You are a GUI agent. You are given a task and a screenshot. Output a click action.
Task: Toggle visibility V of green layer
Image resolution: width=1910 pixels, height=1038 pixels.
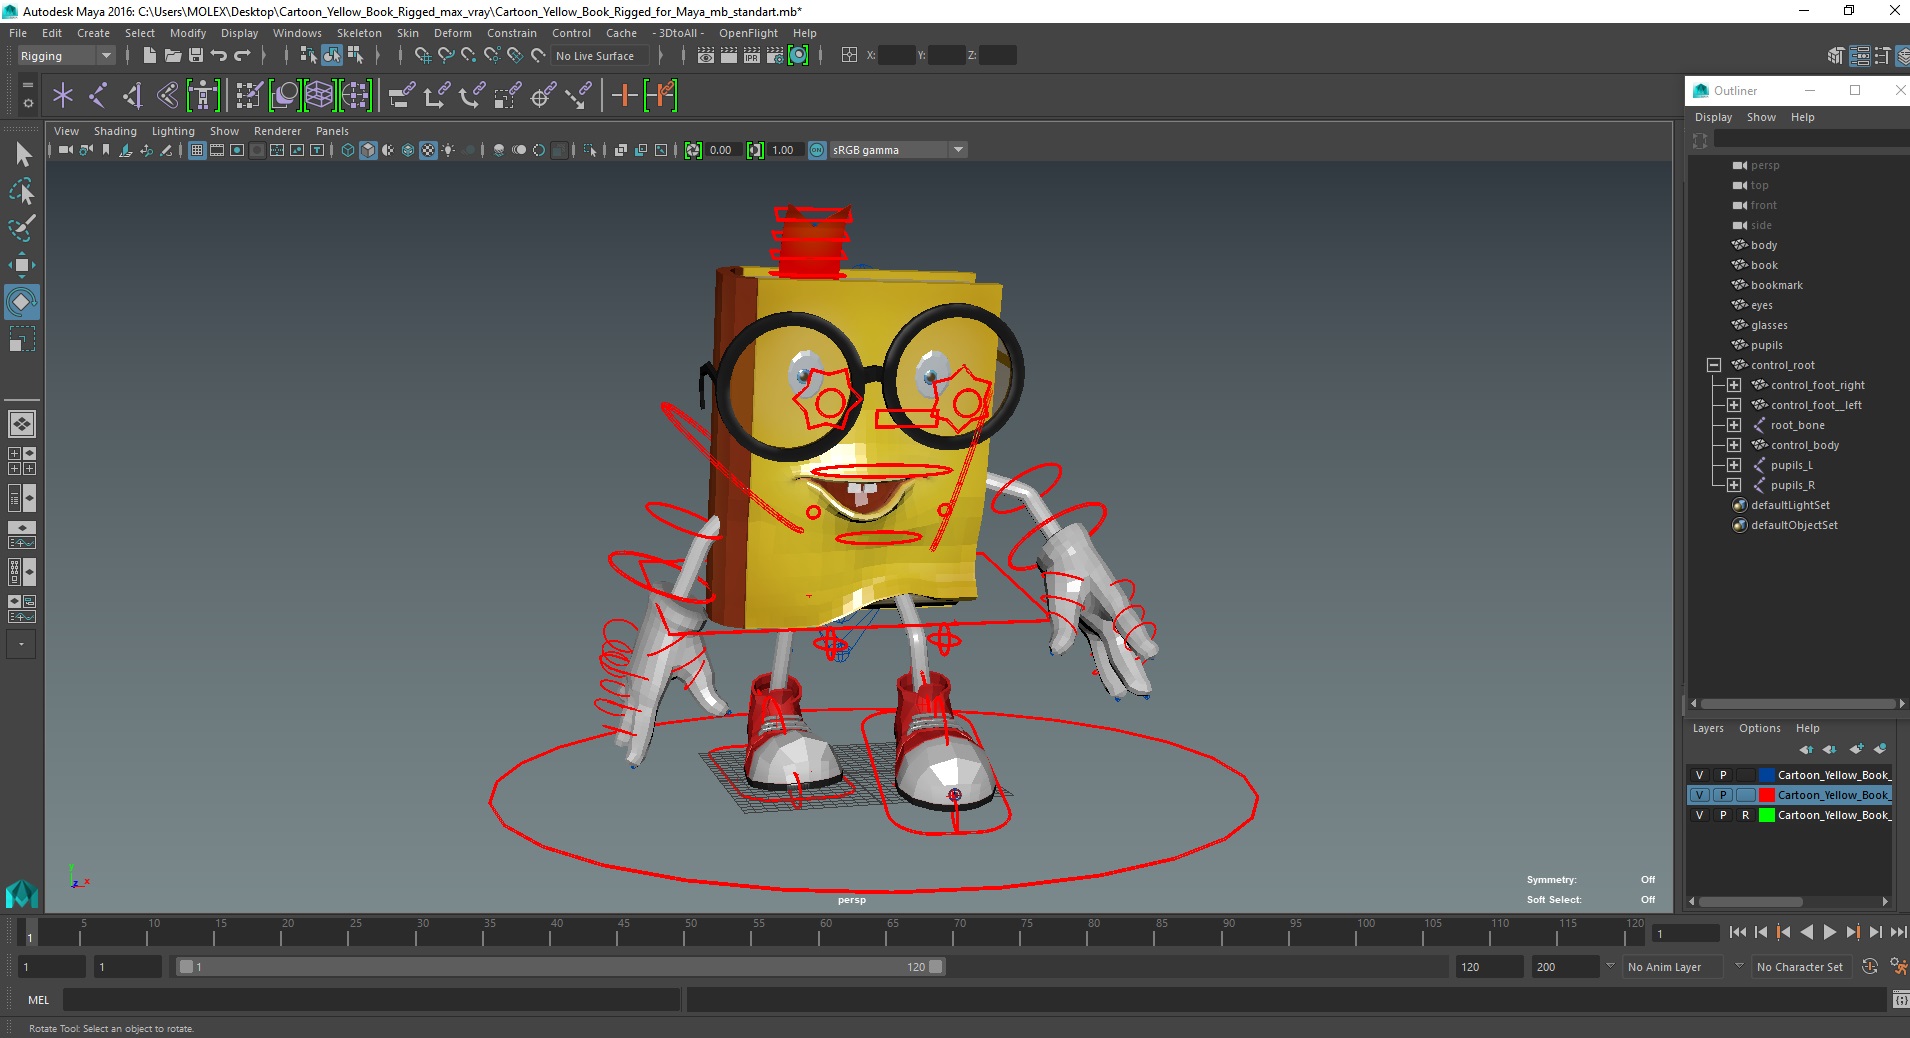coord(1699,815)
